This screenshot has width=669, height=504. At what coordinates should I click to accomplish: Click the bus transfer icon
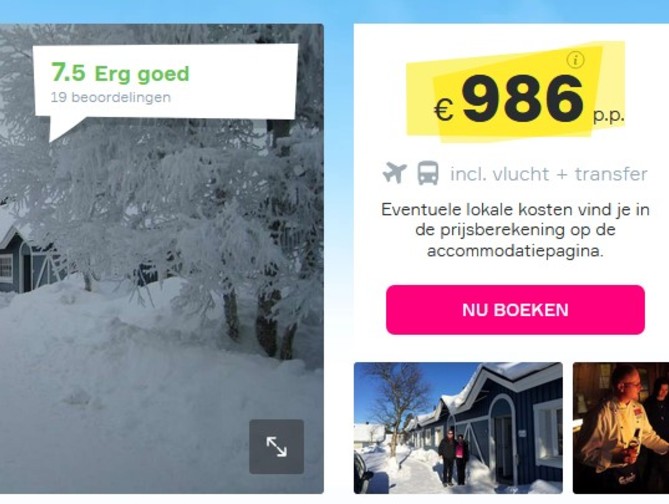click(428, 173)
